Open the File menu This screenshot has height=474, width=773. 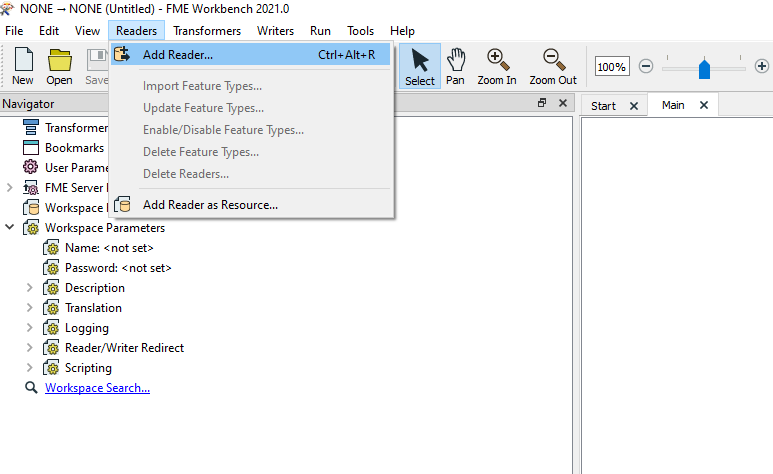point(14,31)
